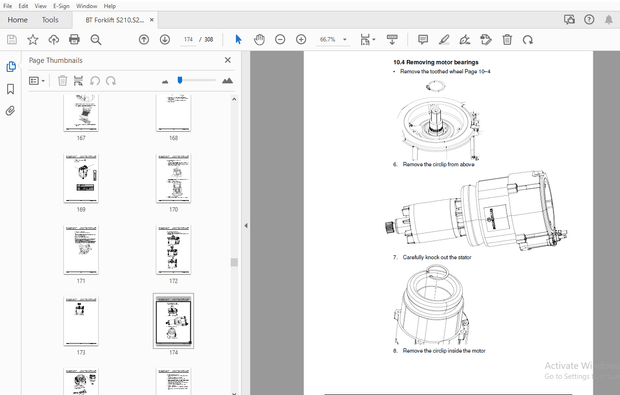Select page 174 thumbnail
620x395 pixels.
[174, 321]
